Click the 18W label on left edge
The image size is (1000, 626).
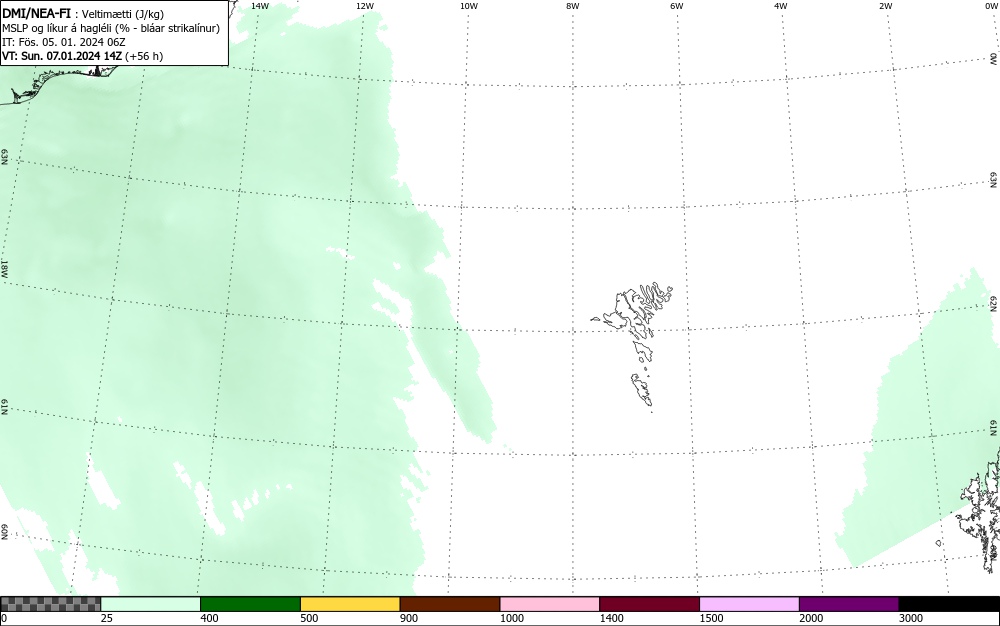pyautogui.click(x=4, y=268)
